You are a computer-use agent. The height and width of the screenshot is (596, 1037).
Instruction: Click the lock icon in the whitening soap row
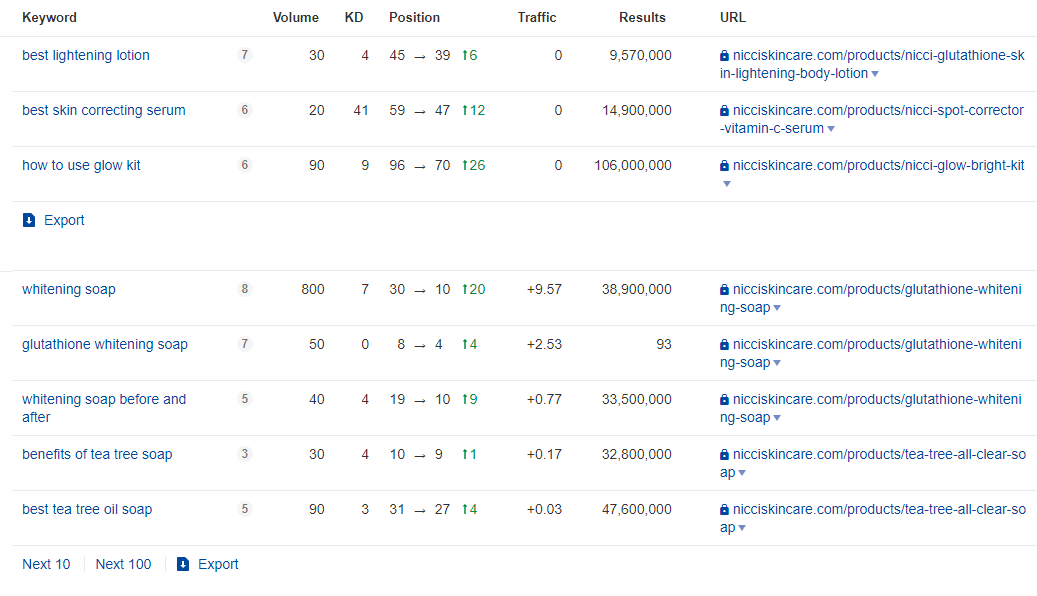[724, 290]
